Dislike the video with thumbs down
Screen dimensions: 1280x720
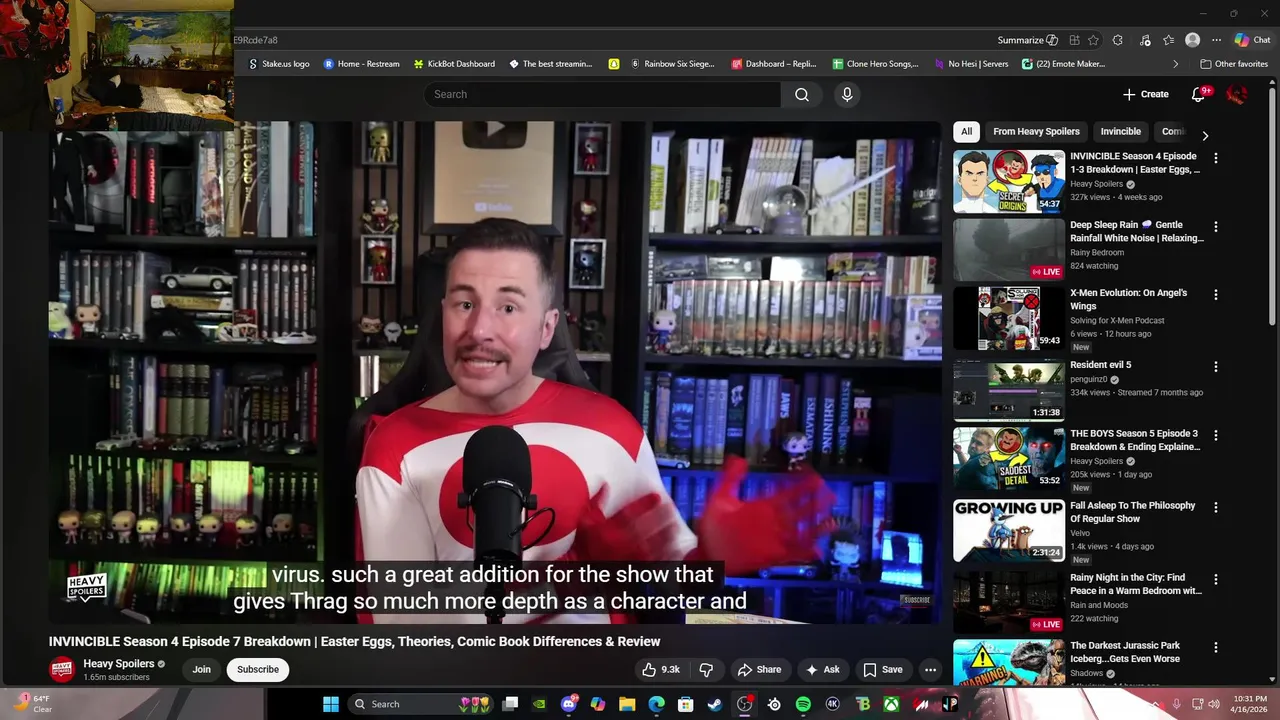tap(706, 670)
